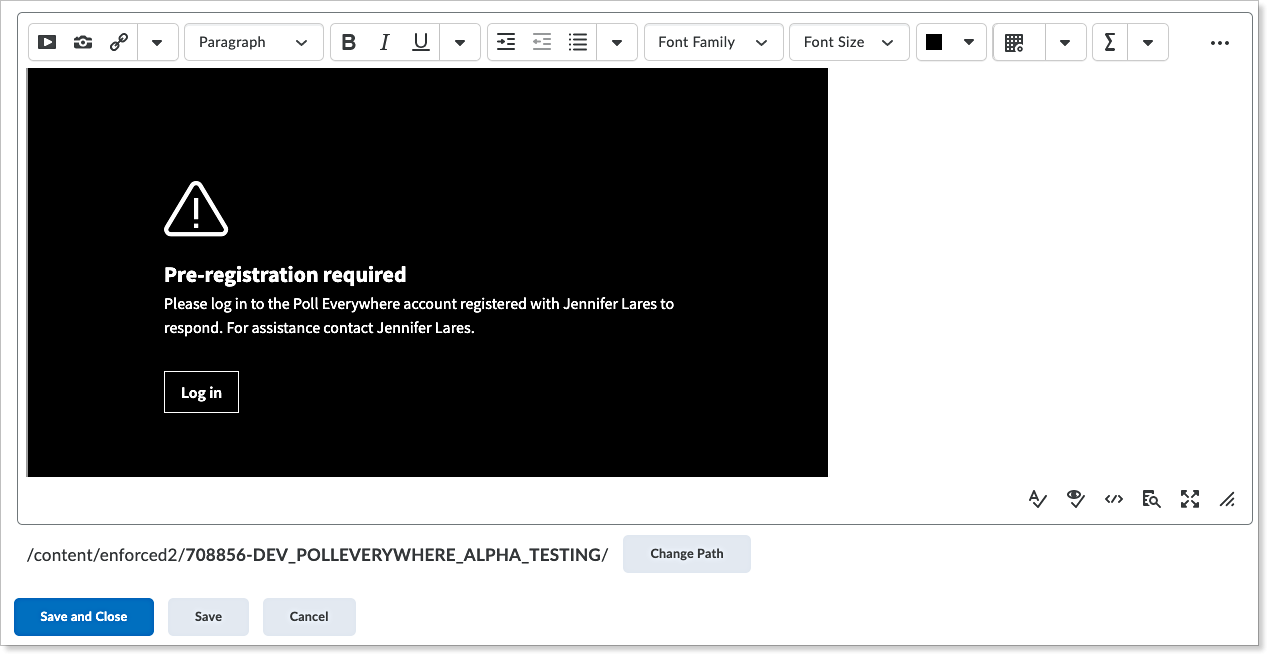Open the Paragraph format dropdown

point(254,42)
